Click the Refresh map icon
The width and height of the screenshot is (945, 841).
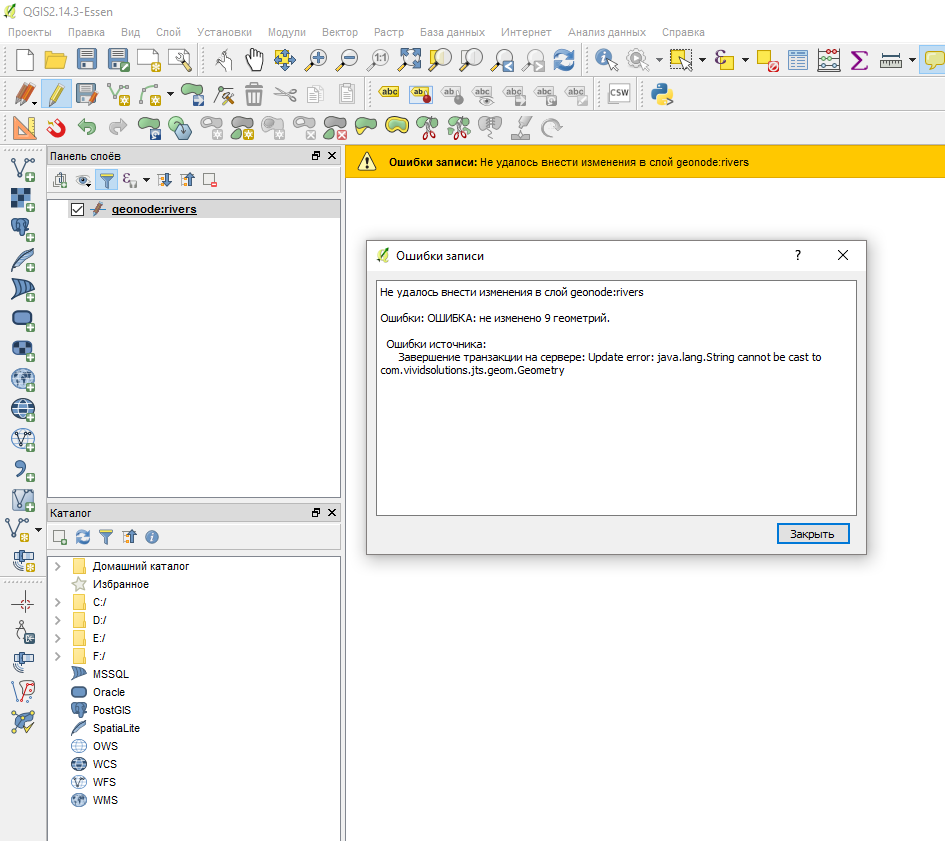tap(565, 60)
